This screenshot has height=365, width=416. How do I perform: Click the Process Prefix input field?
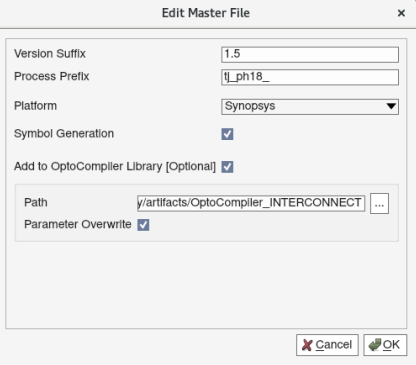pyautogui.click(x=310, y=77)
